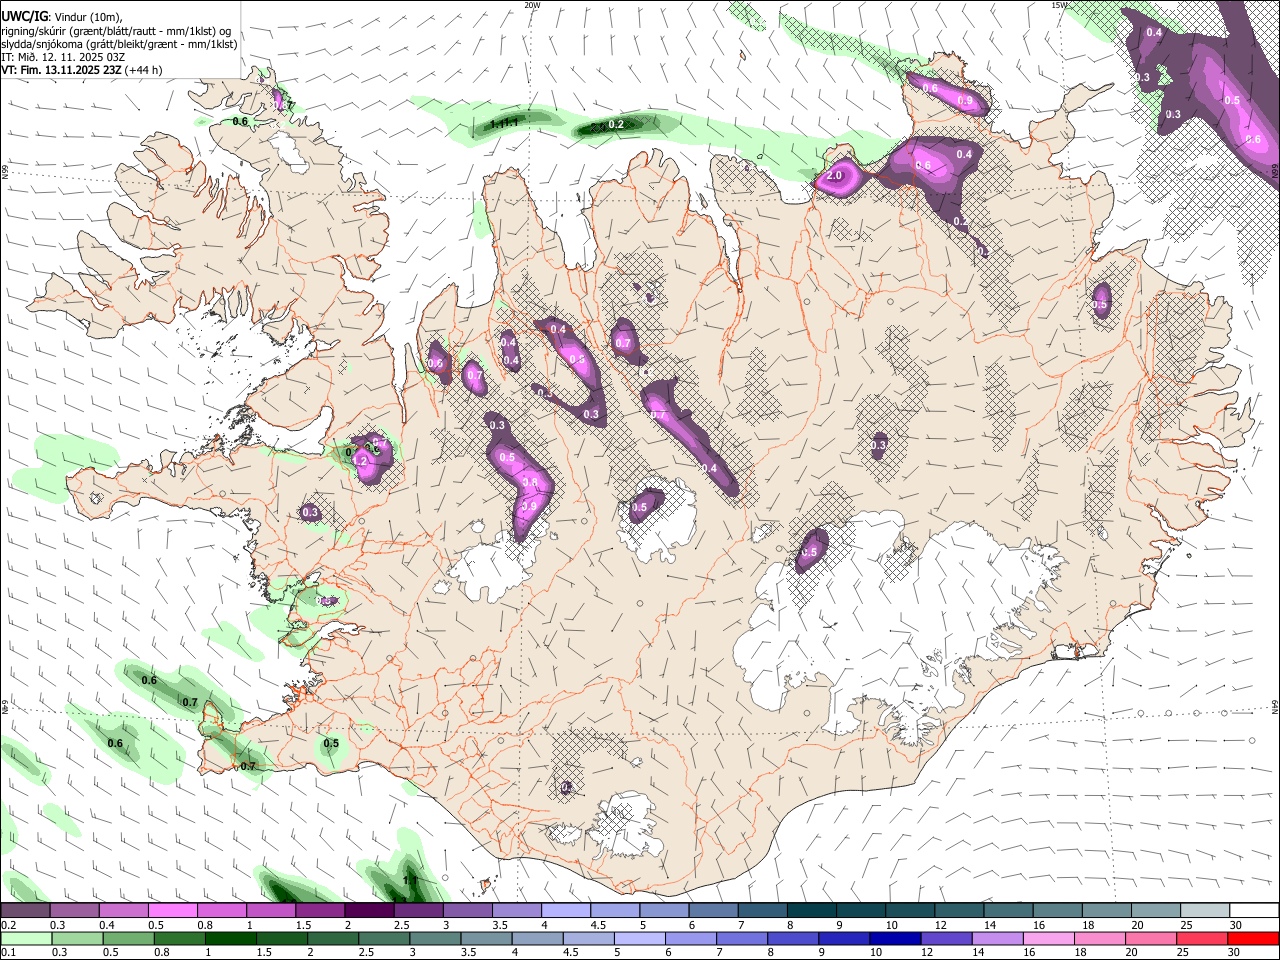Pick the light lavender 4–4.5 snow scale swatch
Screen dimensions: 1280x960
click(x=566, y=911)
